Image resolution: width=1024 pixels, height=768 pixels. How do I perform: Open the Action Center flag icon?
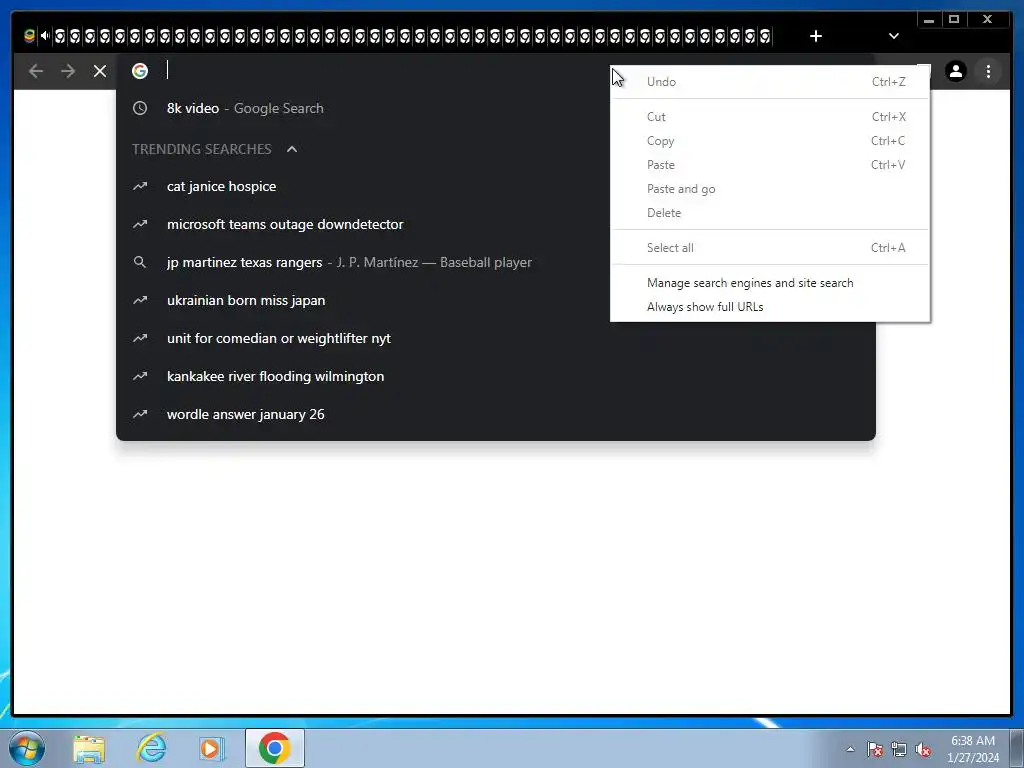[x=875, y=749]
